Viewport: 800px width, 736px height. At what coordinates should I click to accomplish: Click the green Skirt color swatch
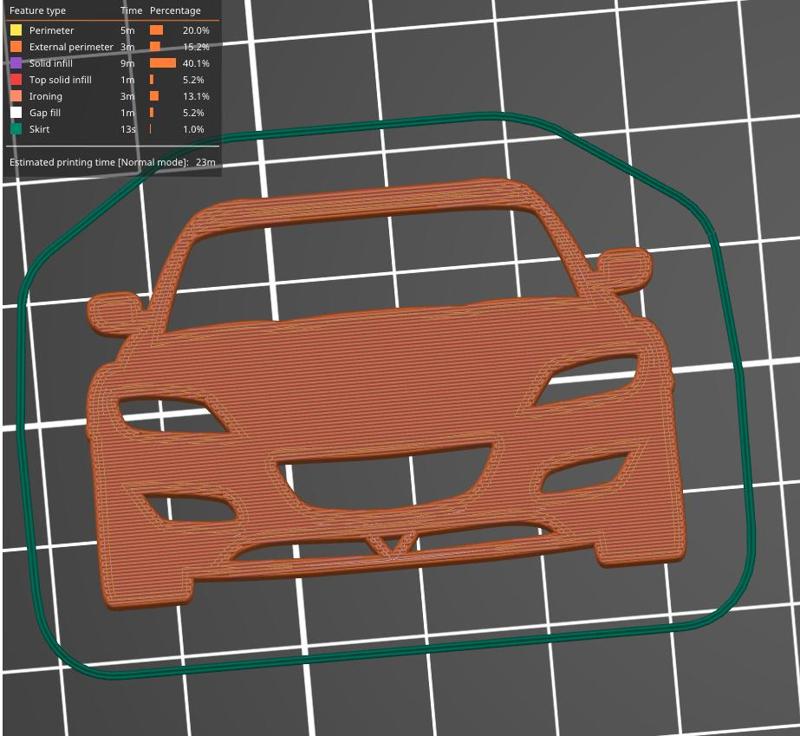pos(16,129)
